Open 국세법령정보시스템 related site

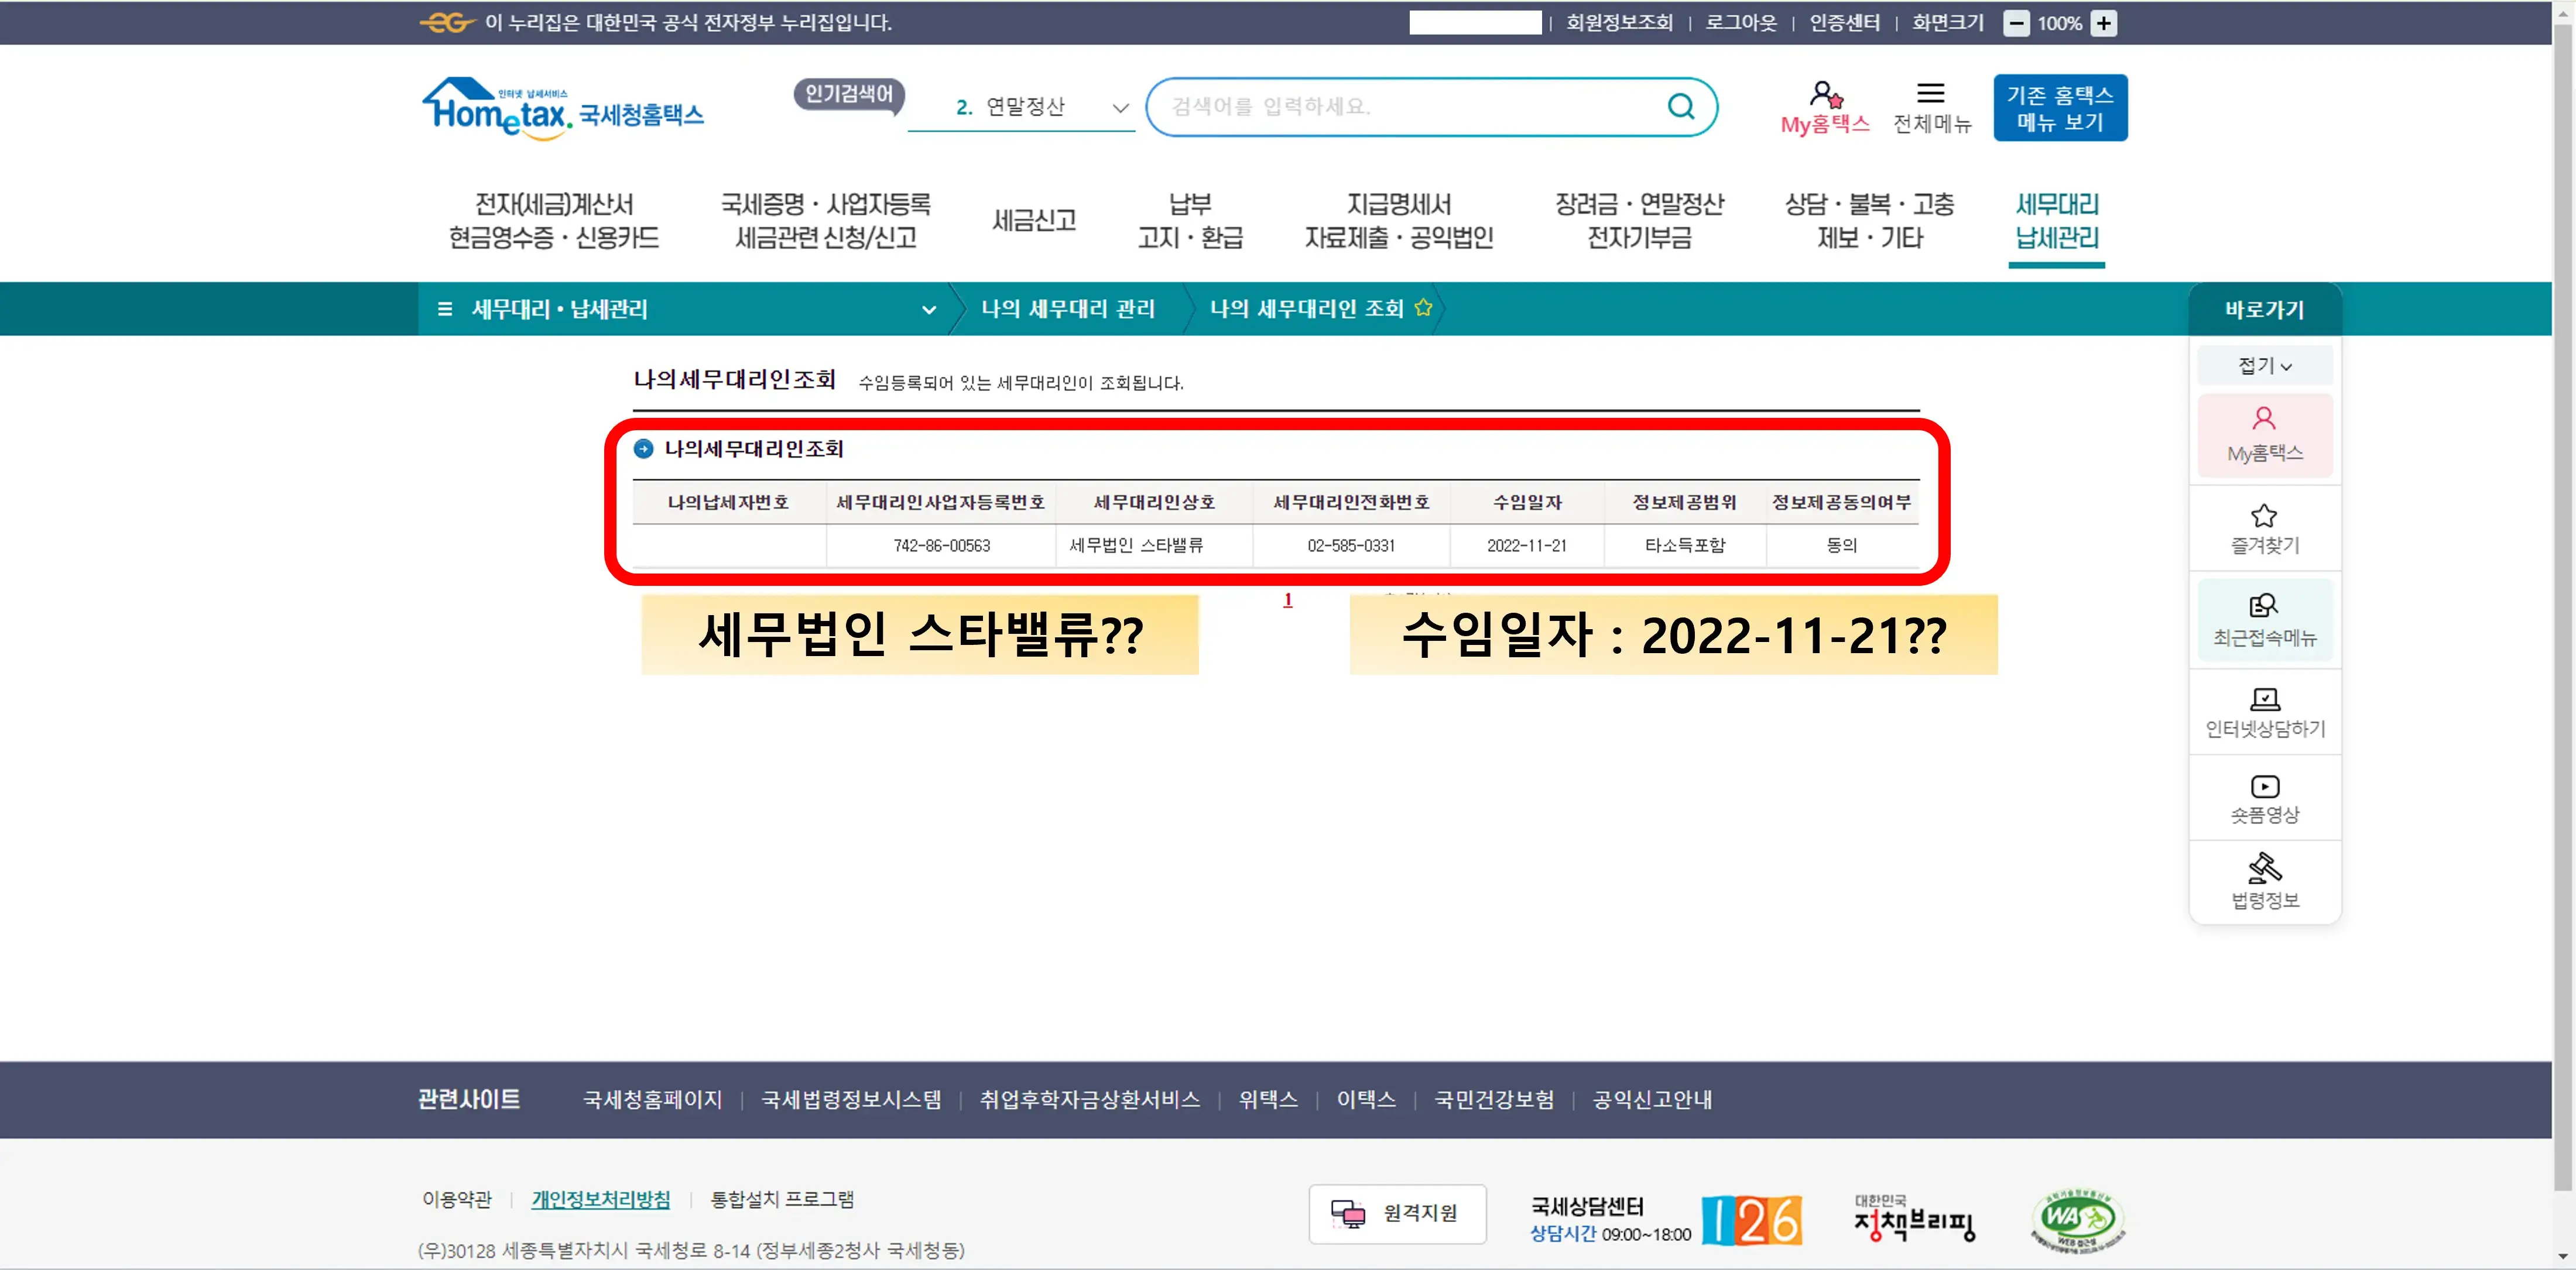pos(851,1099)
